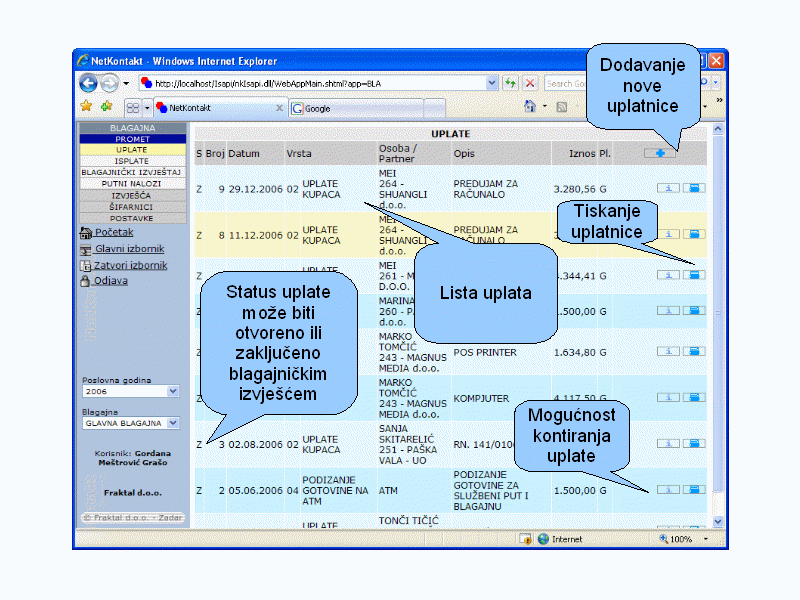
Task: Click the page scrollbar down arrow
Action: [717, 521]
